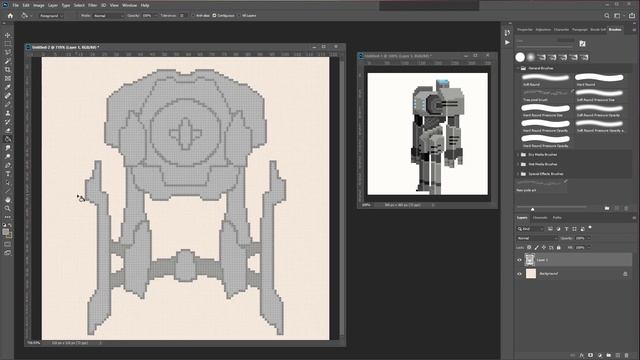Open the layer filter Kind dropdown
The height and width of the screenshot is (360, 640).
(531, 229)
